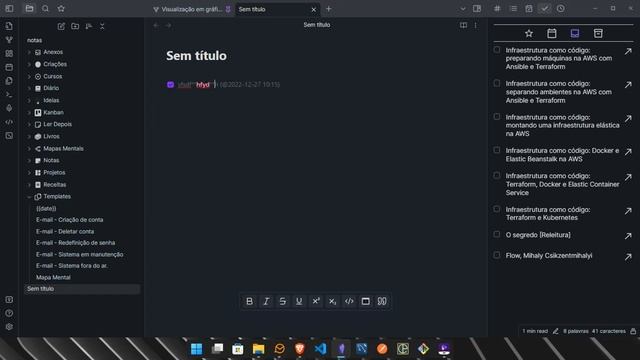Open the bookmarks star icon in top bar
This screenshot has width=640, height=360.
61,9
